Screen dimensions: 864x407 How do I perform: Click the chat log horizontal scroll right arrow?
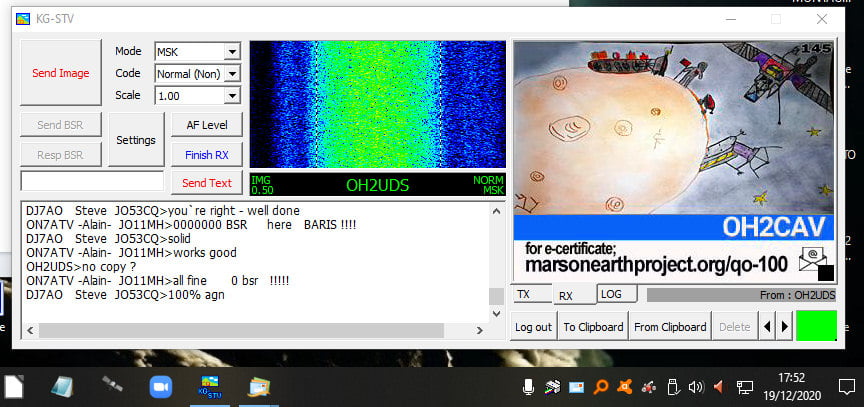(x=479, y=330)
